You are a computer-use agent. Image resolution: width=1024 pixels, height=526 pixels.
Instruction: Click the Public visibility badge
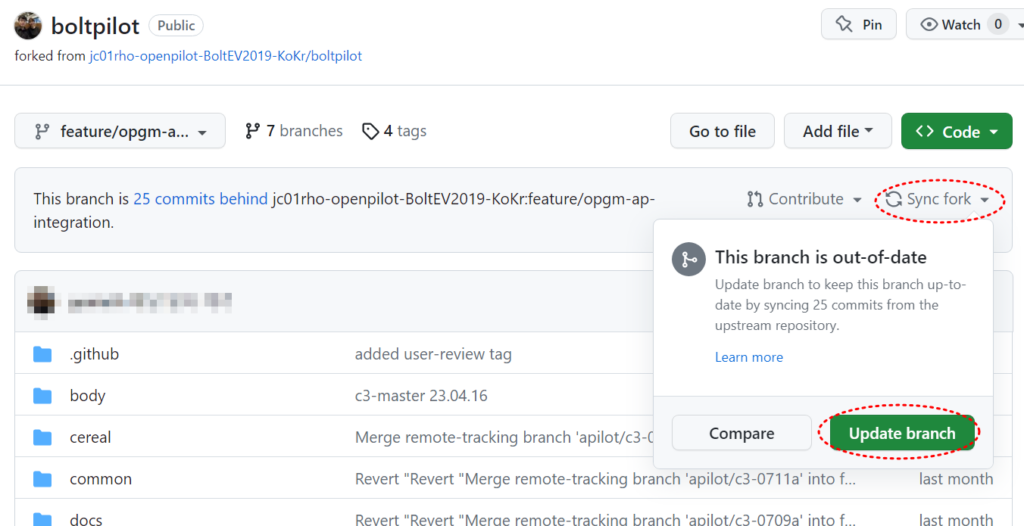click(x=176, y=25)
